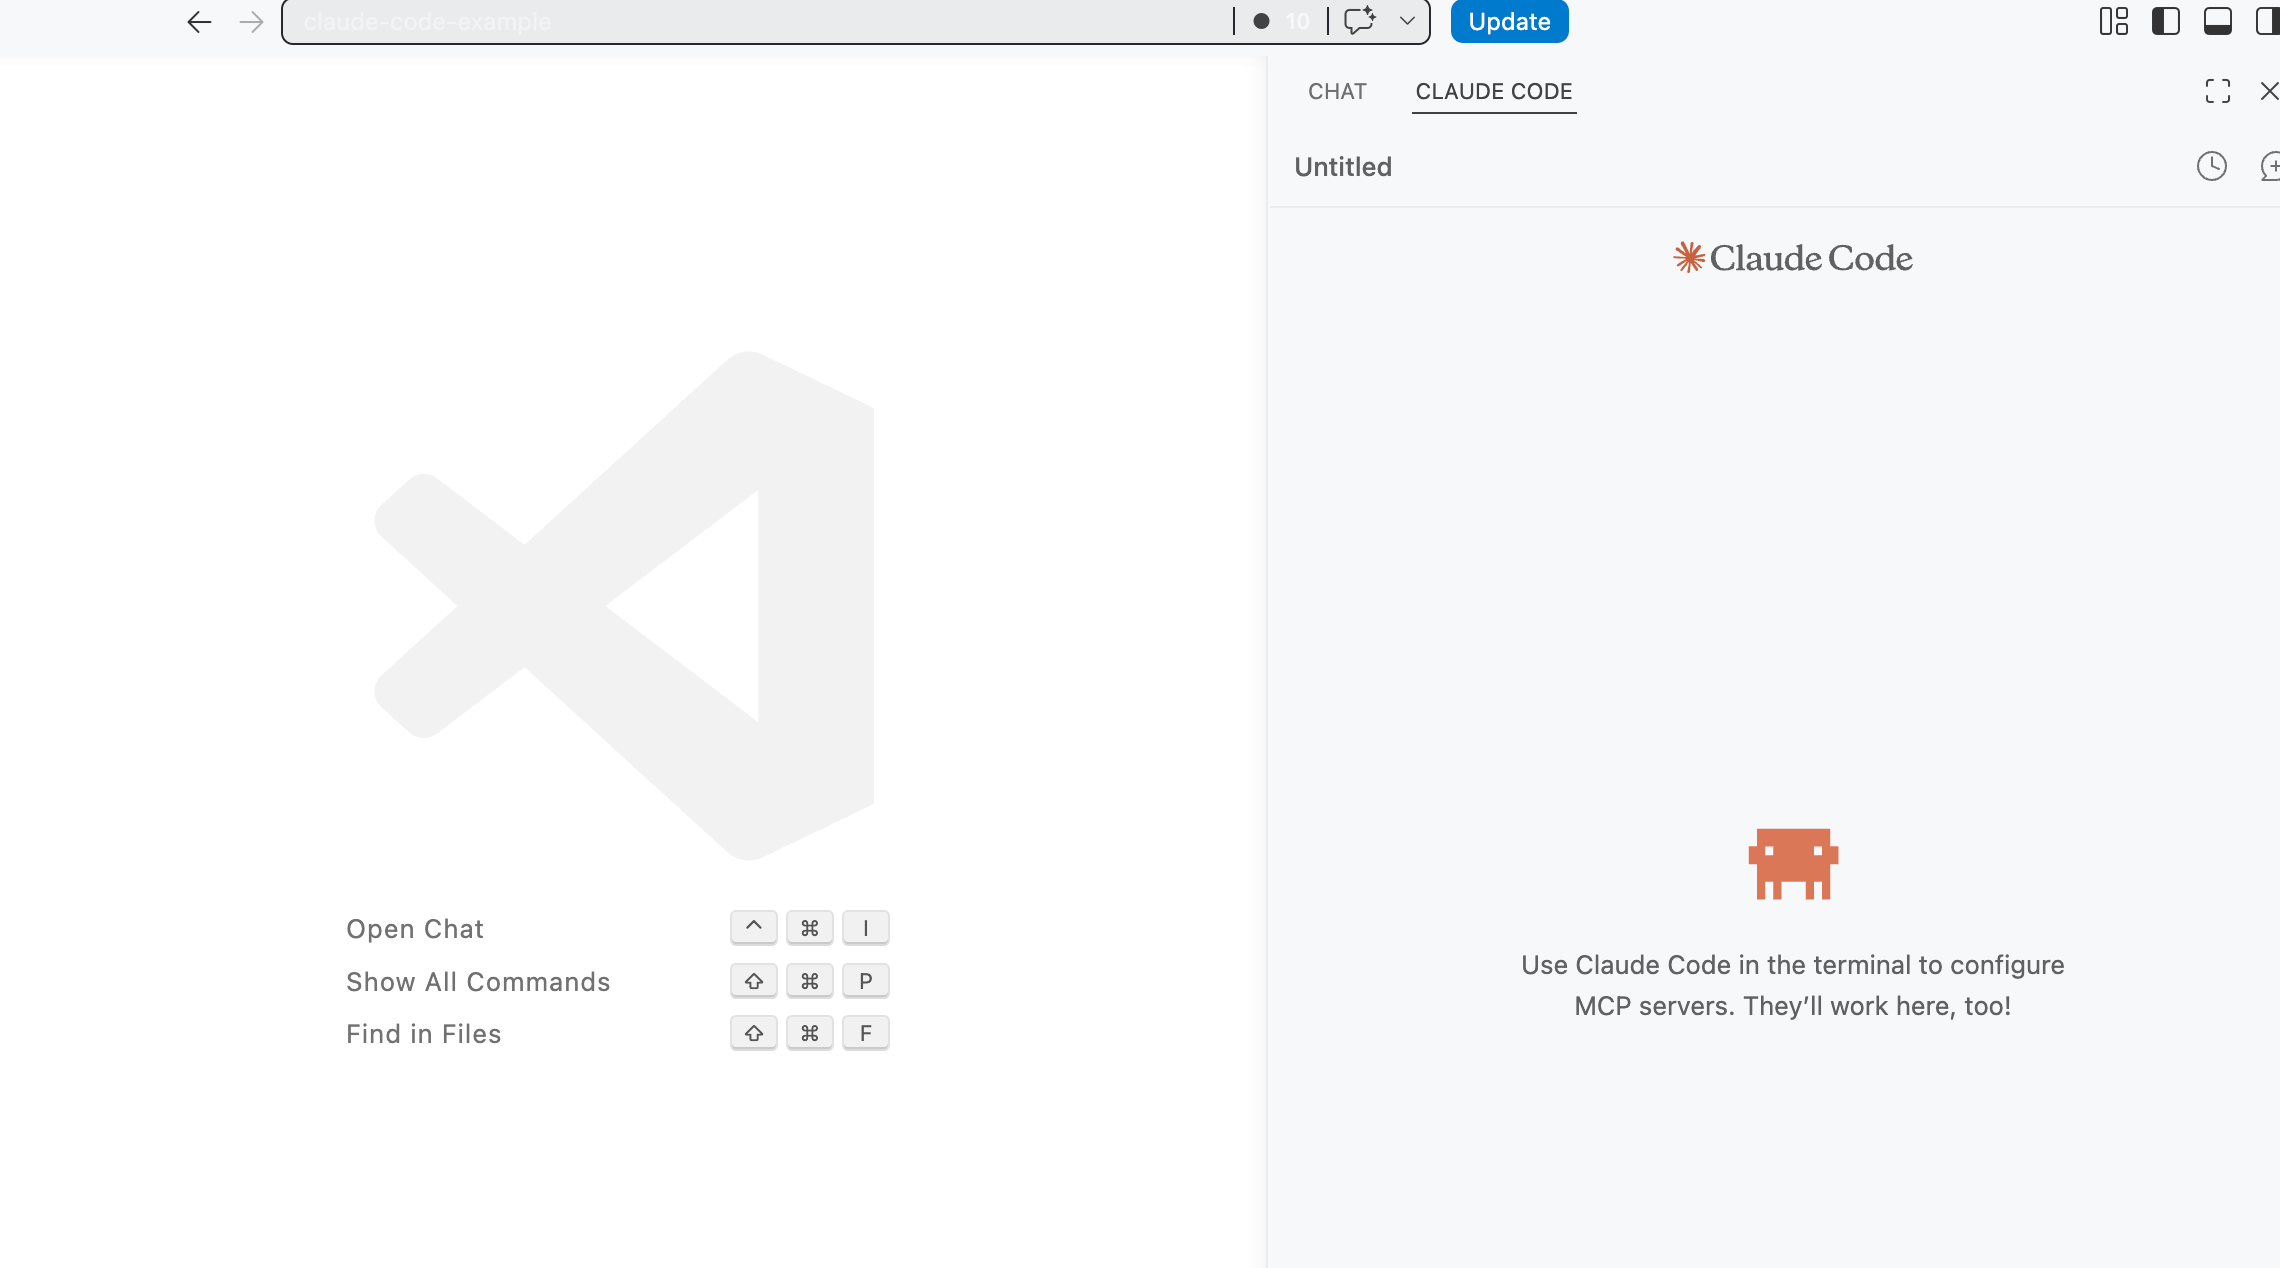2280x1268 pixels.
Task: Click the Go Back arrow
Action: click(x=199, y=22)
